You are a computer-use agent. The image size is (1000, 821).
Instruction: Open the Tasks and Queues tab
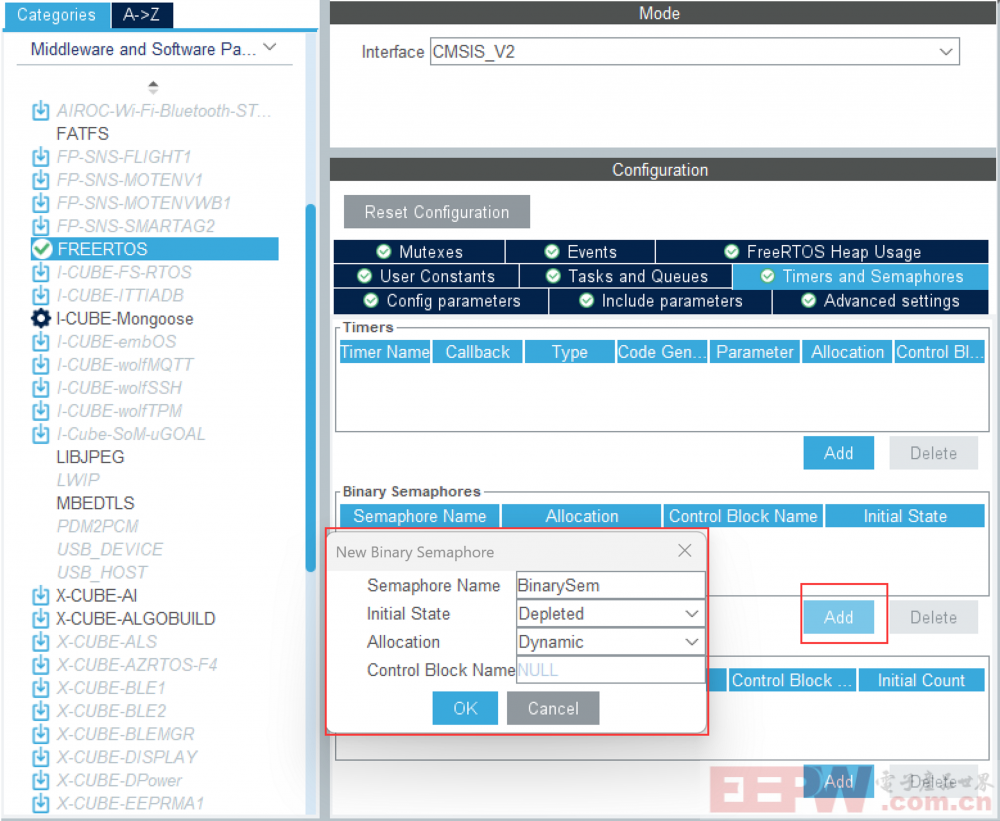point(626,276)
